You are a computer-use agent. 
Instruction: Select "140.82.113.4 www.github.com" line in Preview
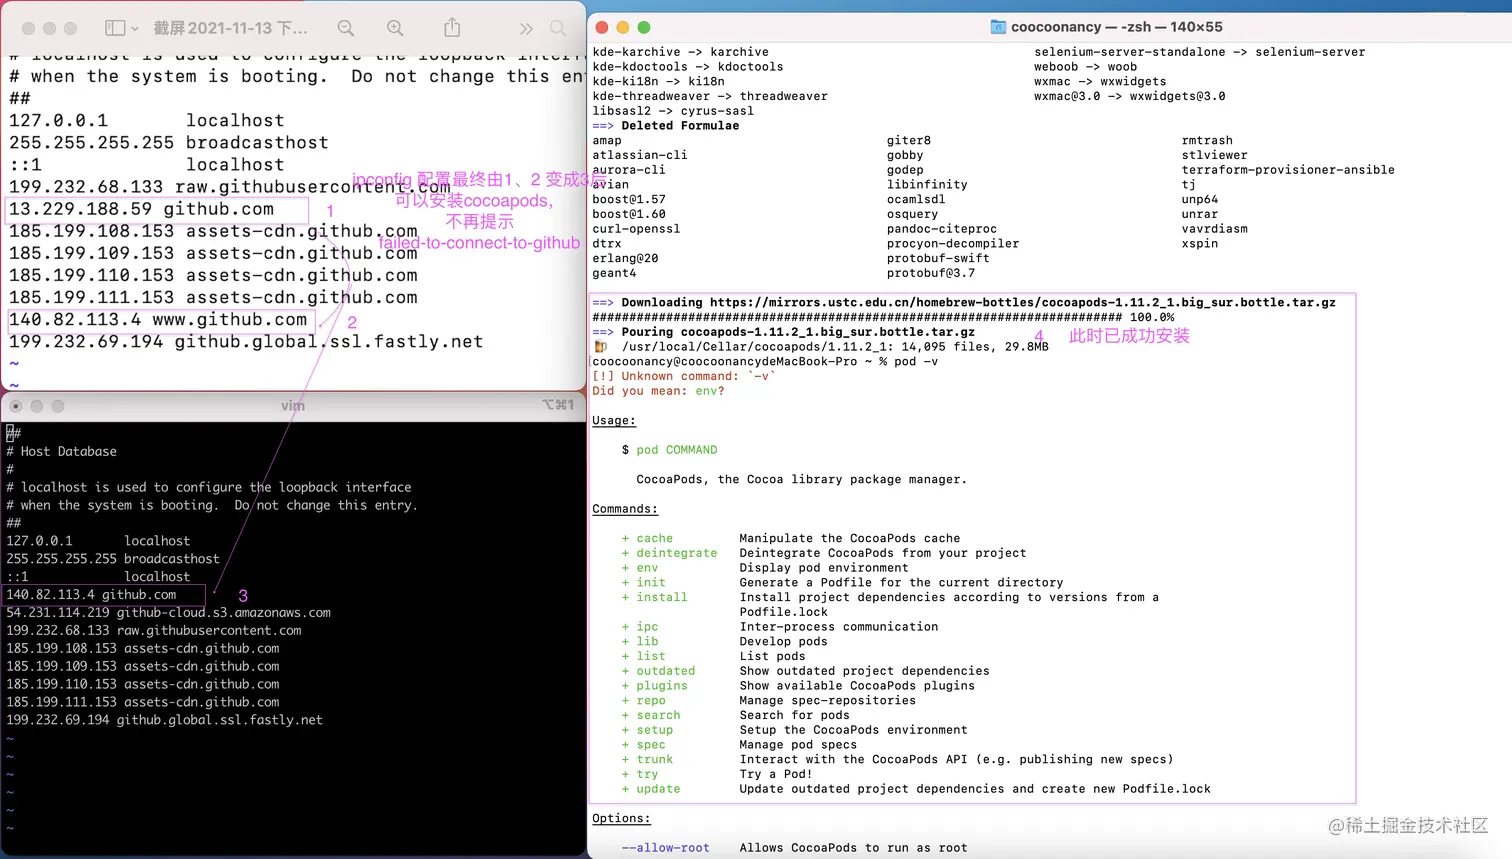point(158,320)
